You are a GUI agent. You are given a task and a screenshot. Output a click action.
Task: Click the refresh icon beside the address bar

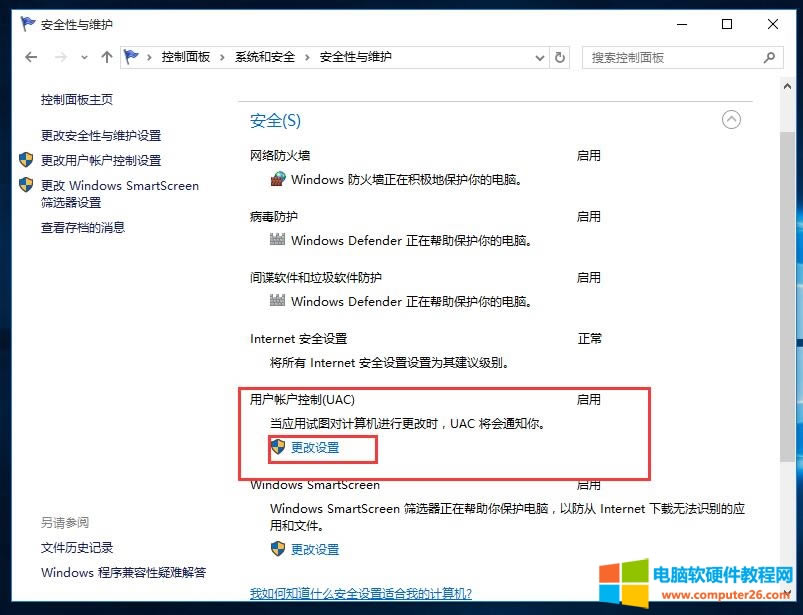[559, 57]
